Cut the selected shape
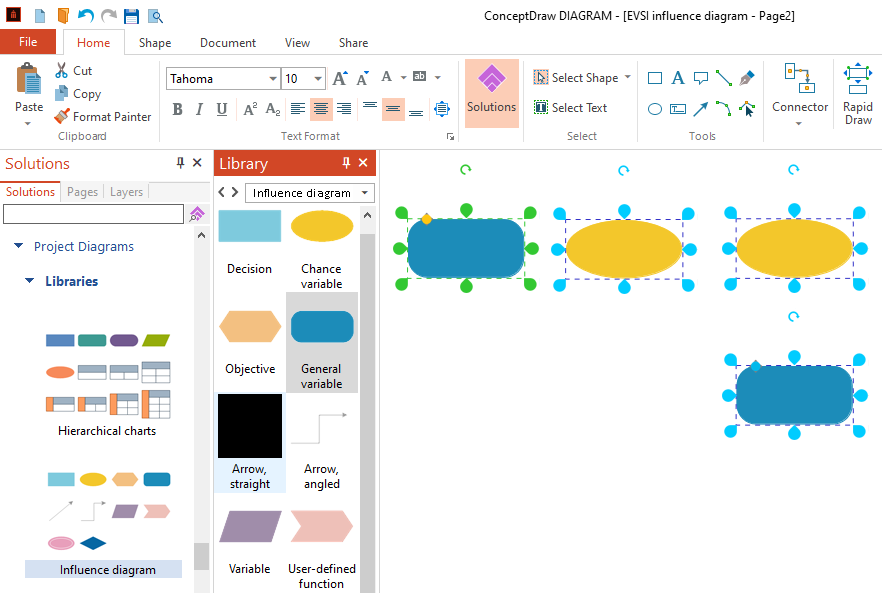 [74, 70]
